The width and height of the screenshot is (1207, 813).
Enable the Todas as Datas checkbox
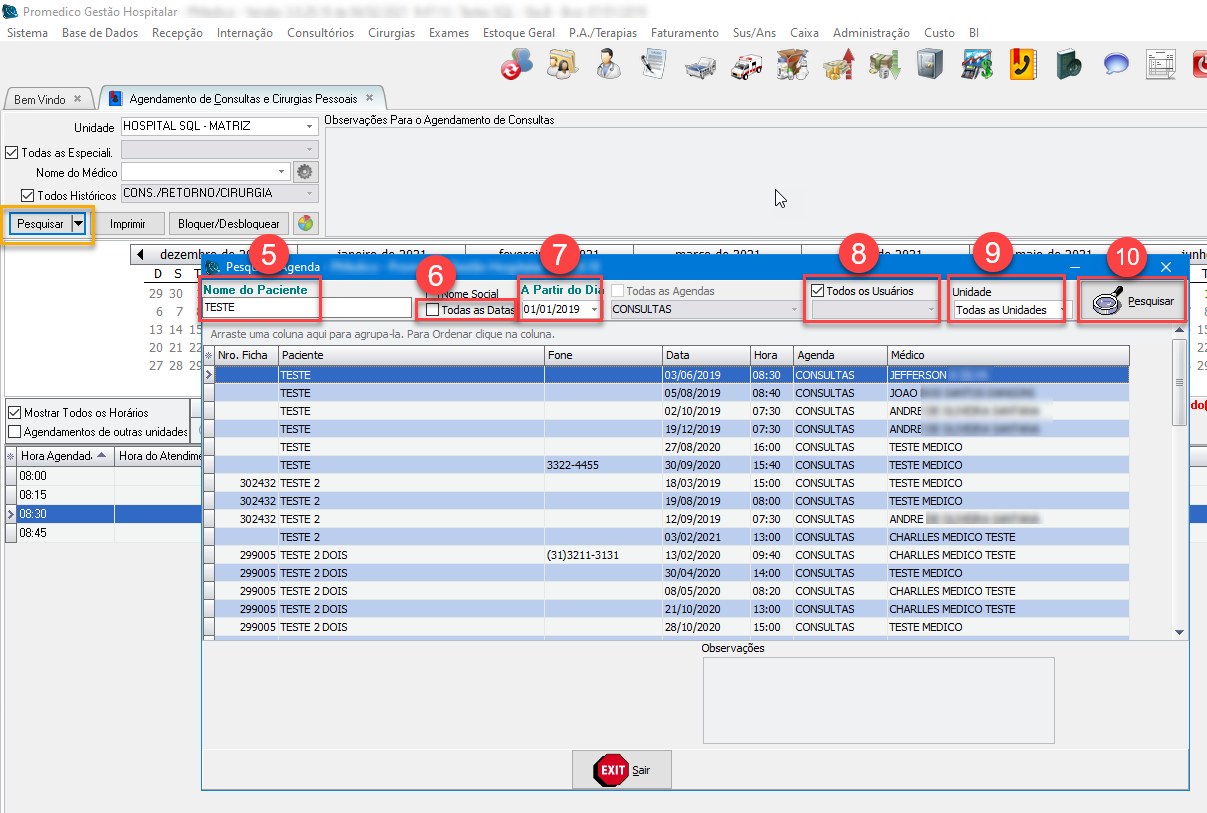tap(432, 310)
